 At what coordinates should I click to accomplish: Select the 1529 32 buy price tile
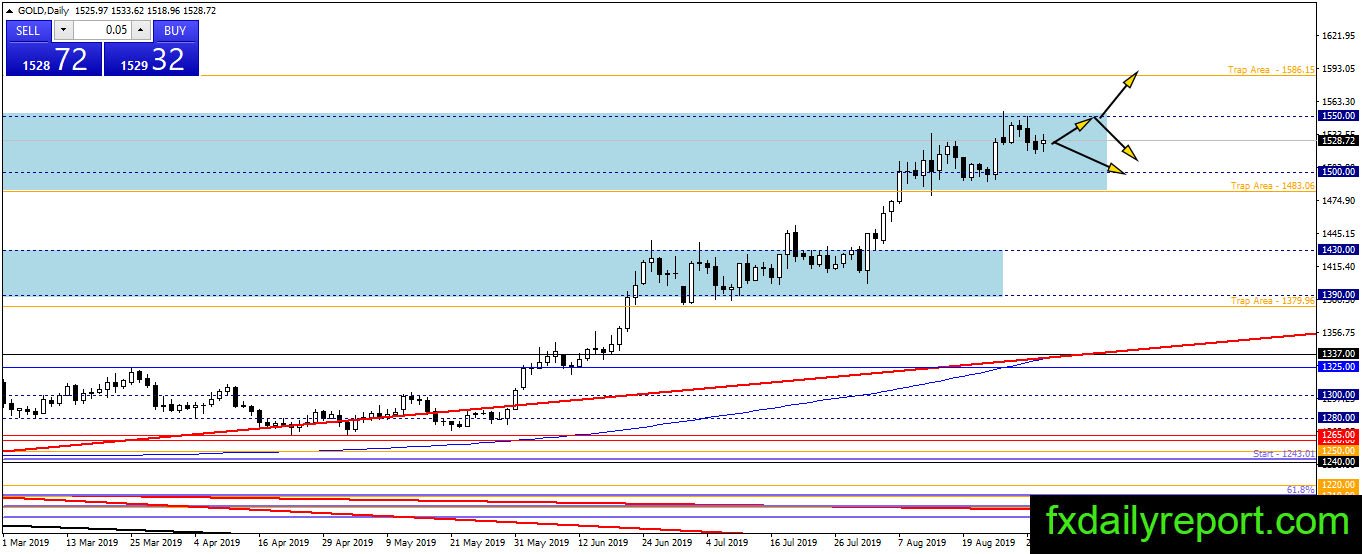pos(151,59)
